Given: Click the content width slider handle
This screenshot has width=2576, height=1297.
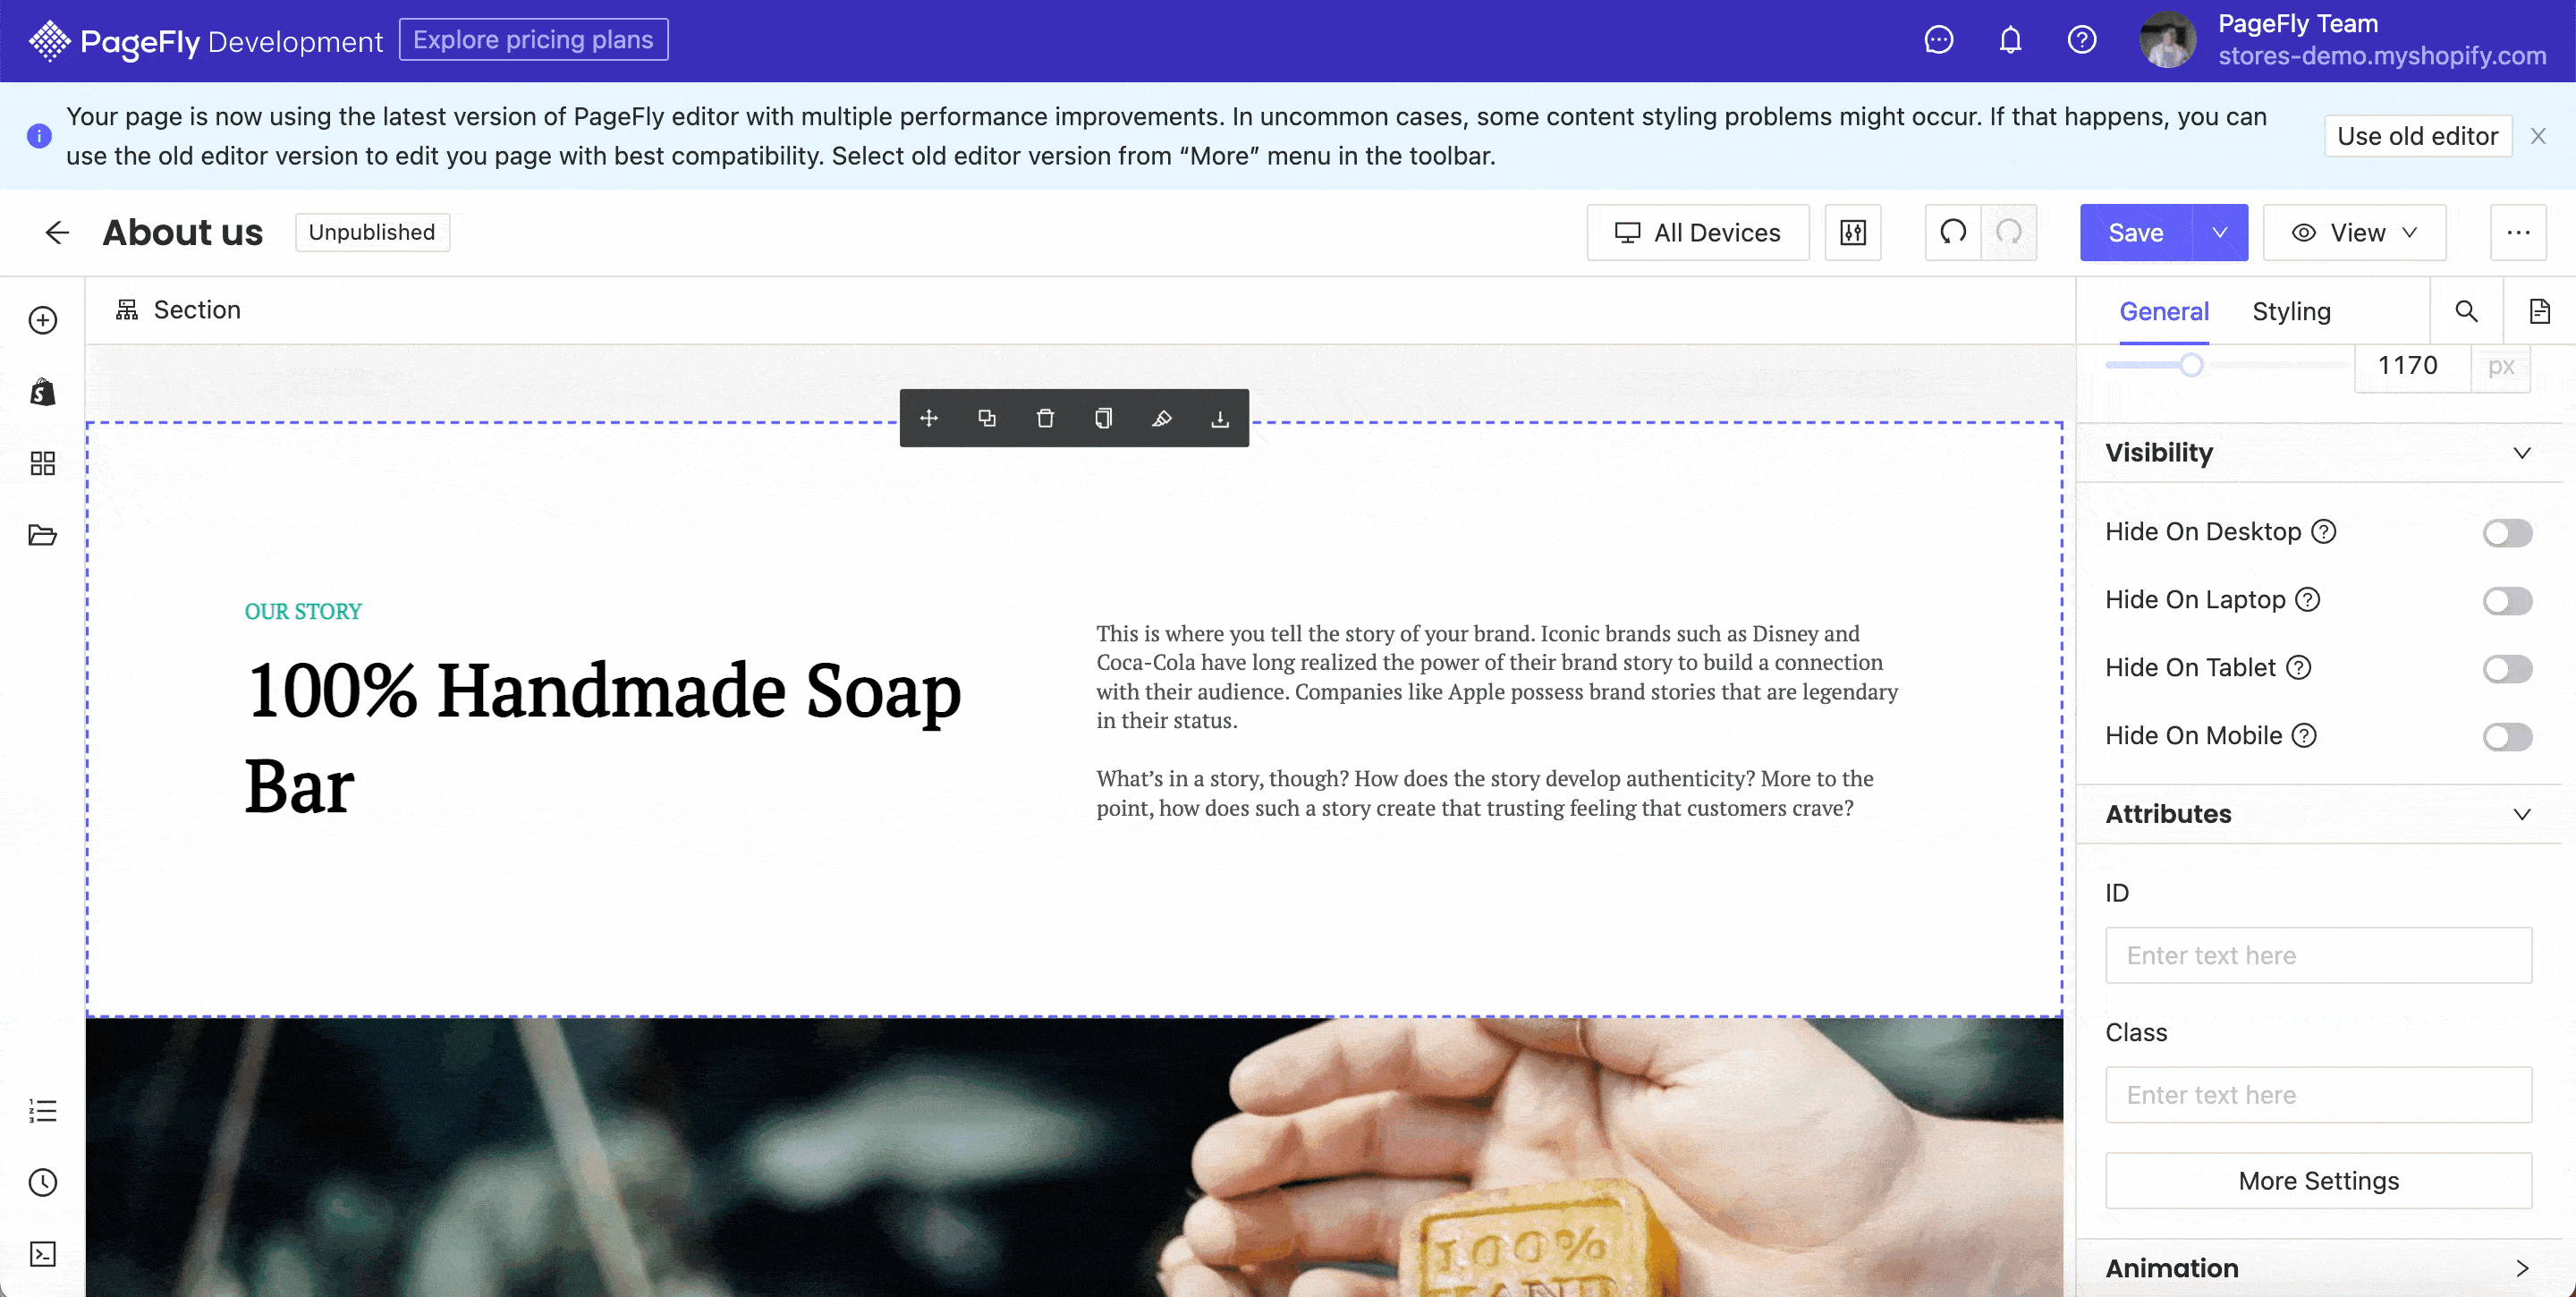Looking at the screenshot, I should [2191, 365].
